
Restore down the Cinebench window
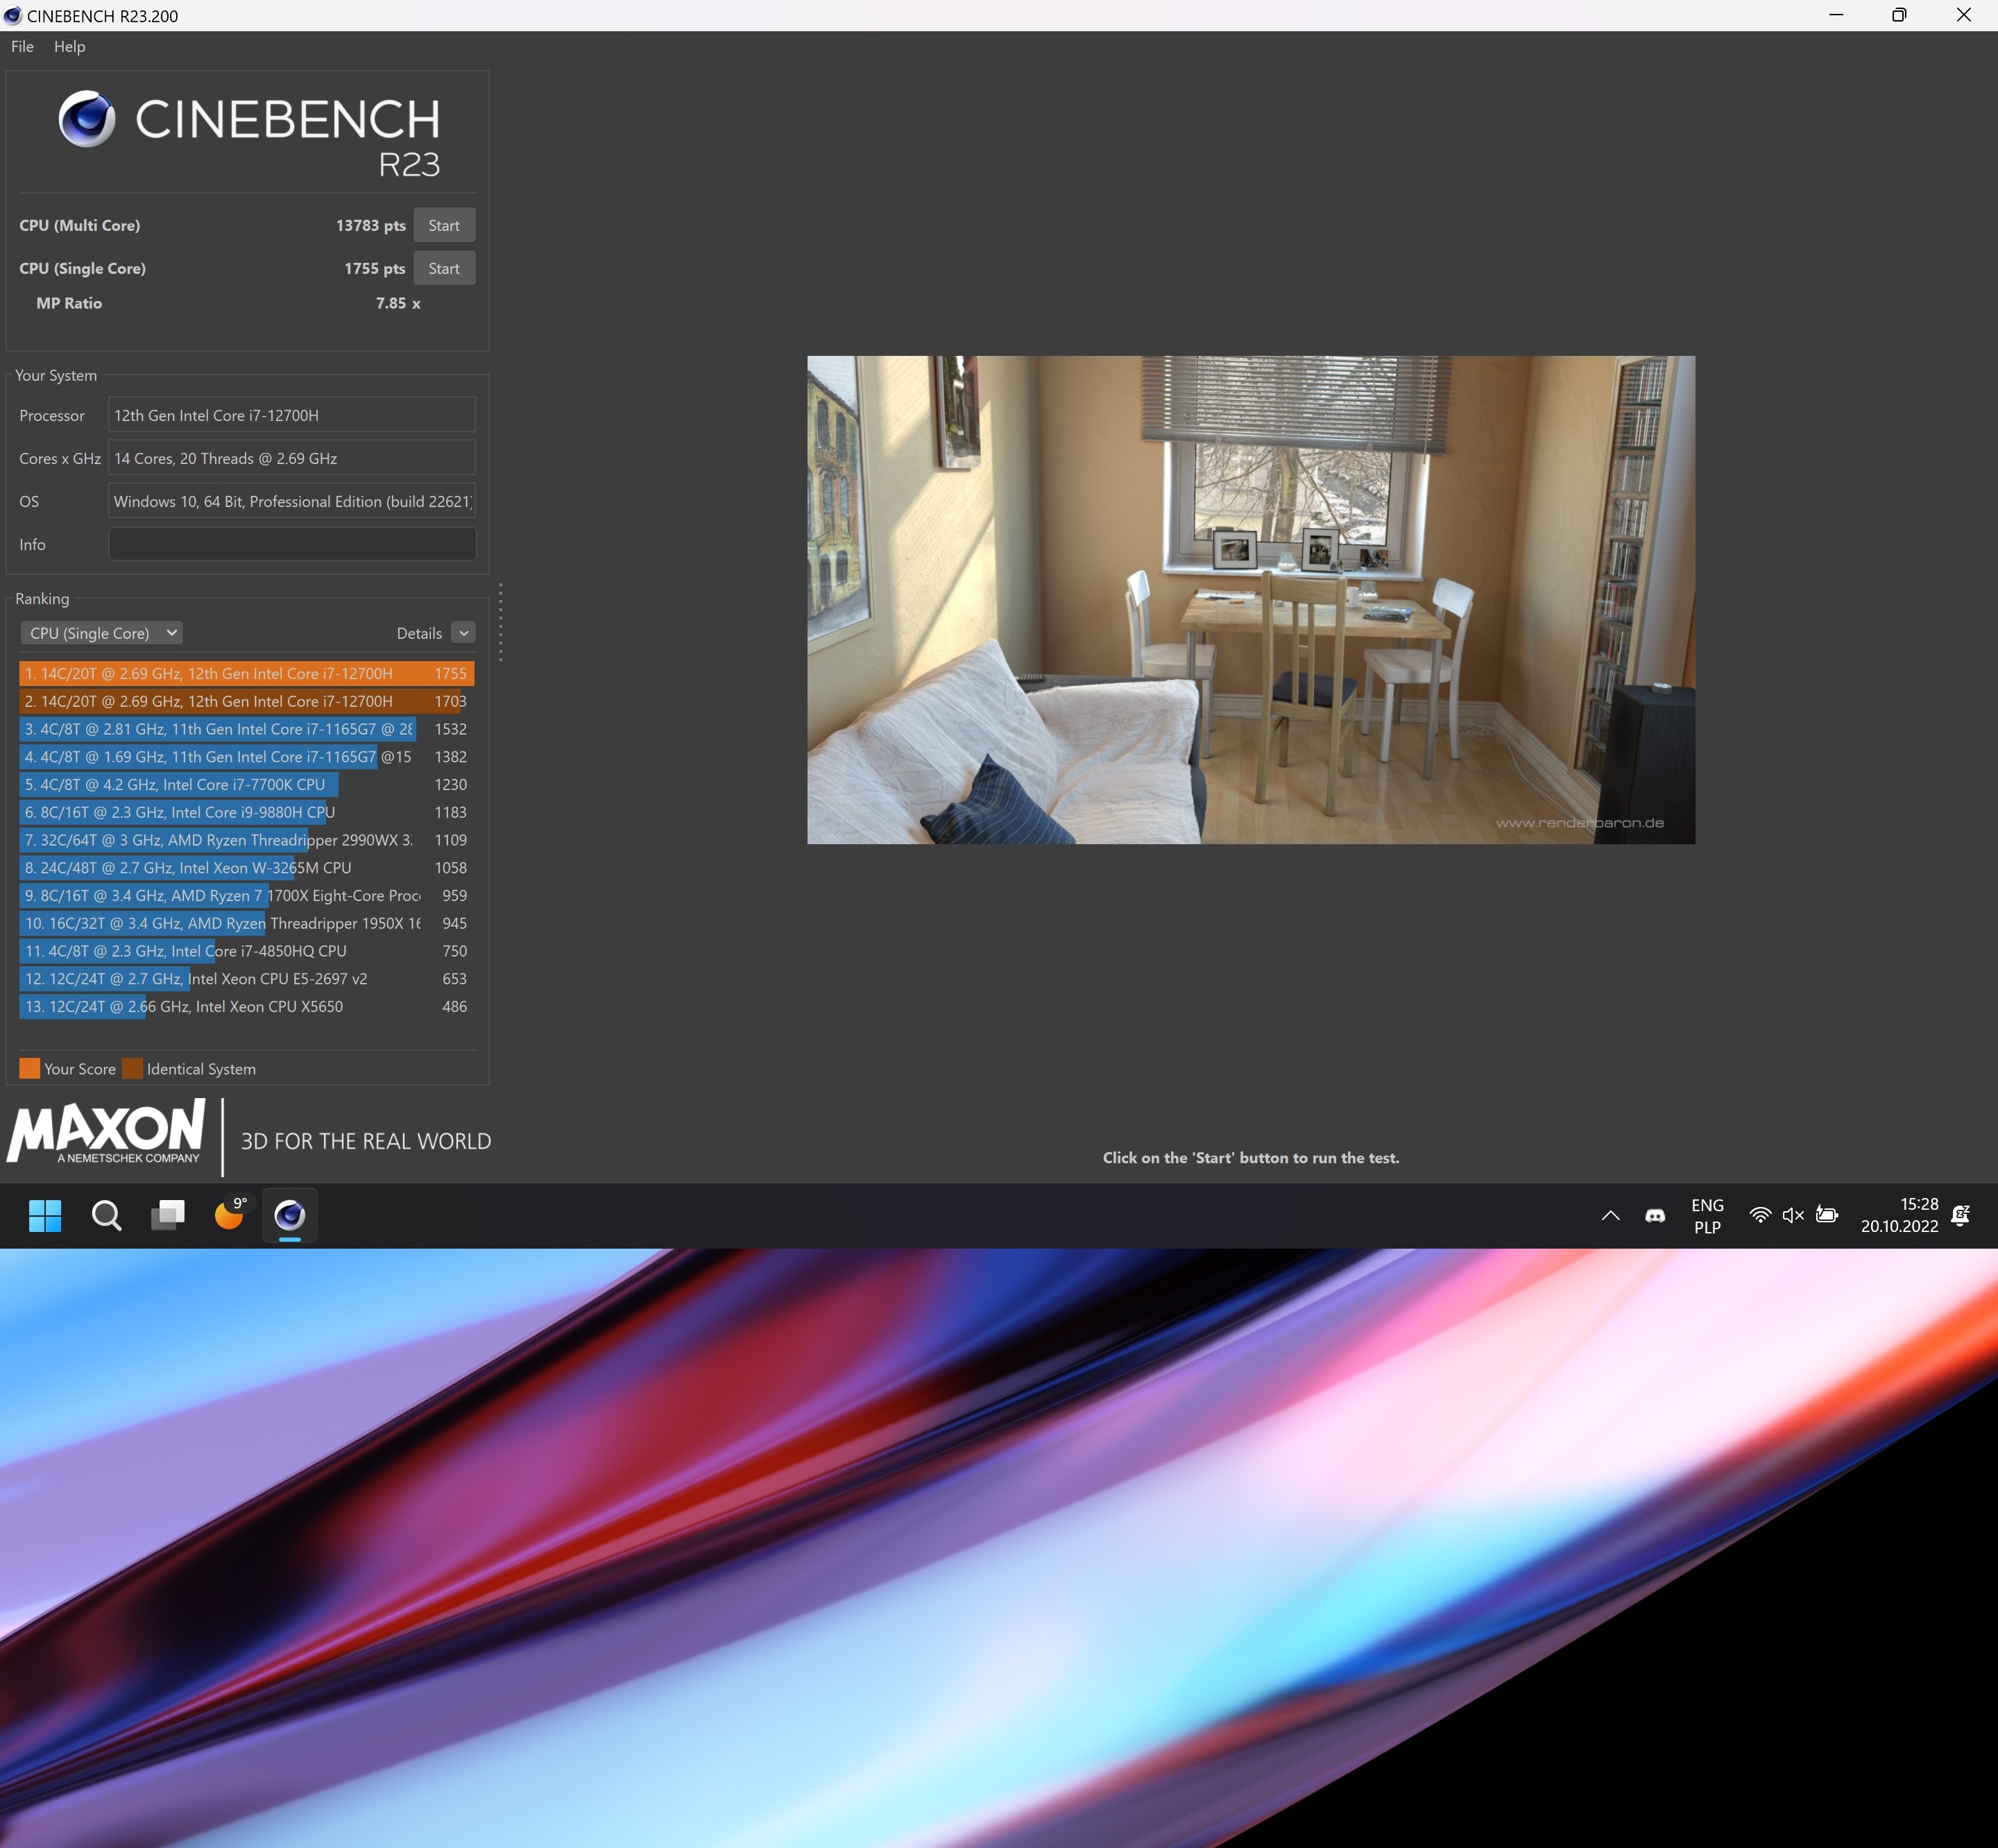click(1899, 15)
